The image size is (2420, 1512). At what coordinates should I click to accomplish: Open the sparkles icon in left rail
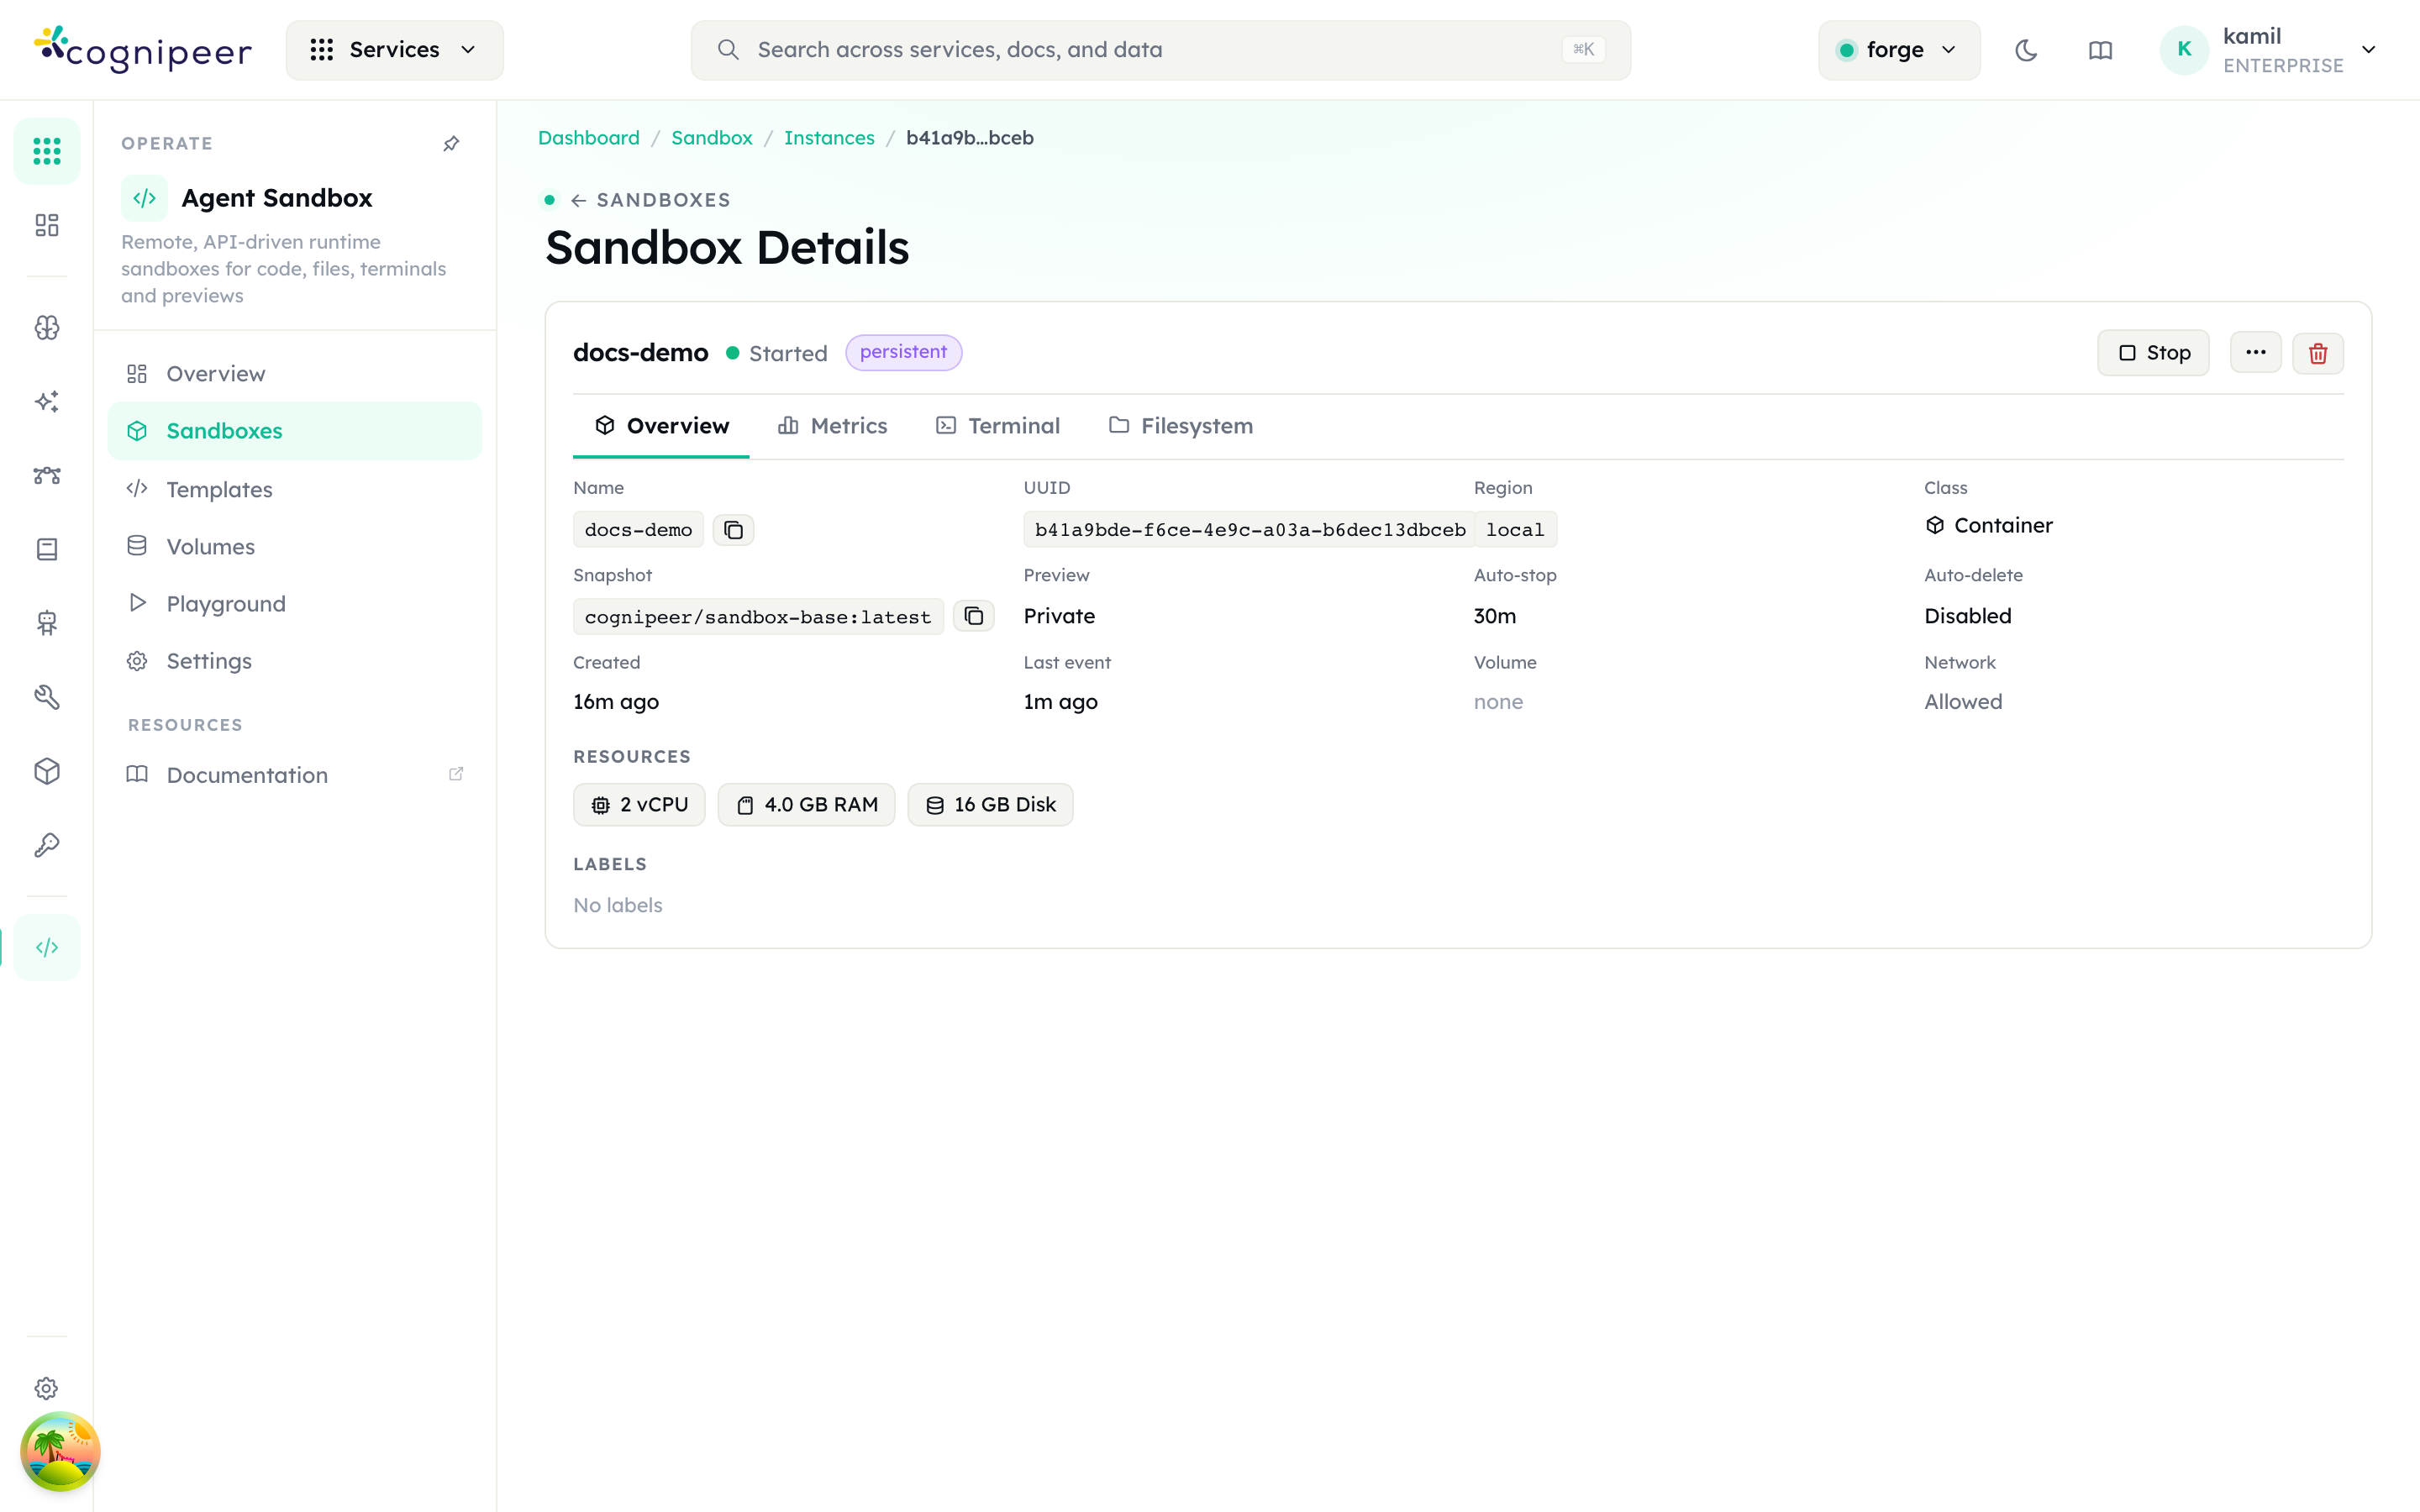pos(46,401)
